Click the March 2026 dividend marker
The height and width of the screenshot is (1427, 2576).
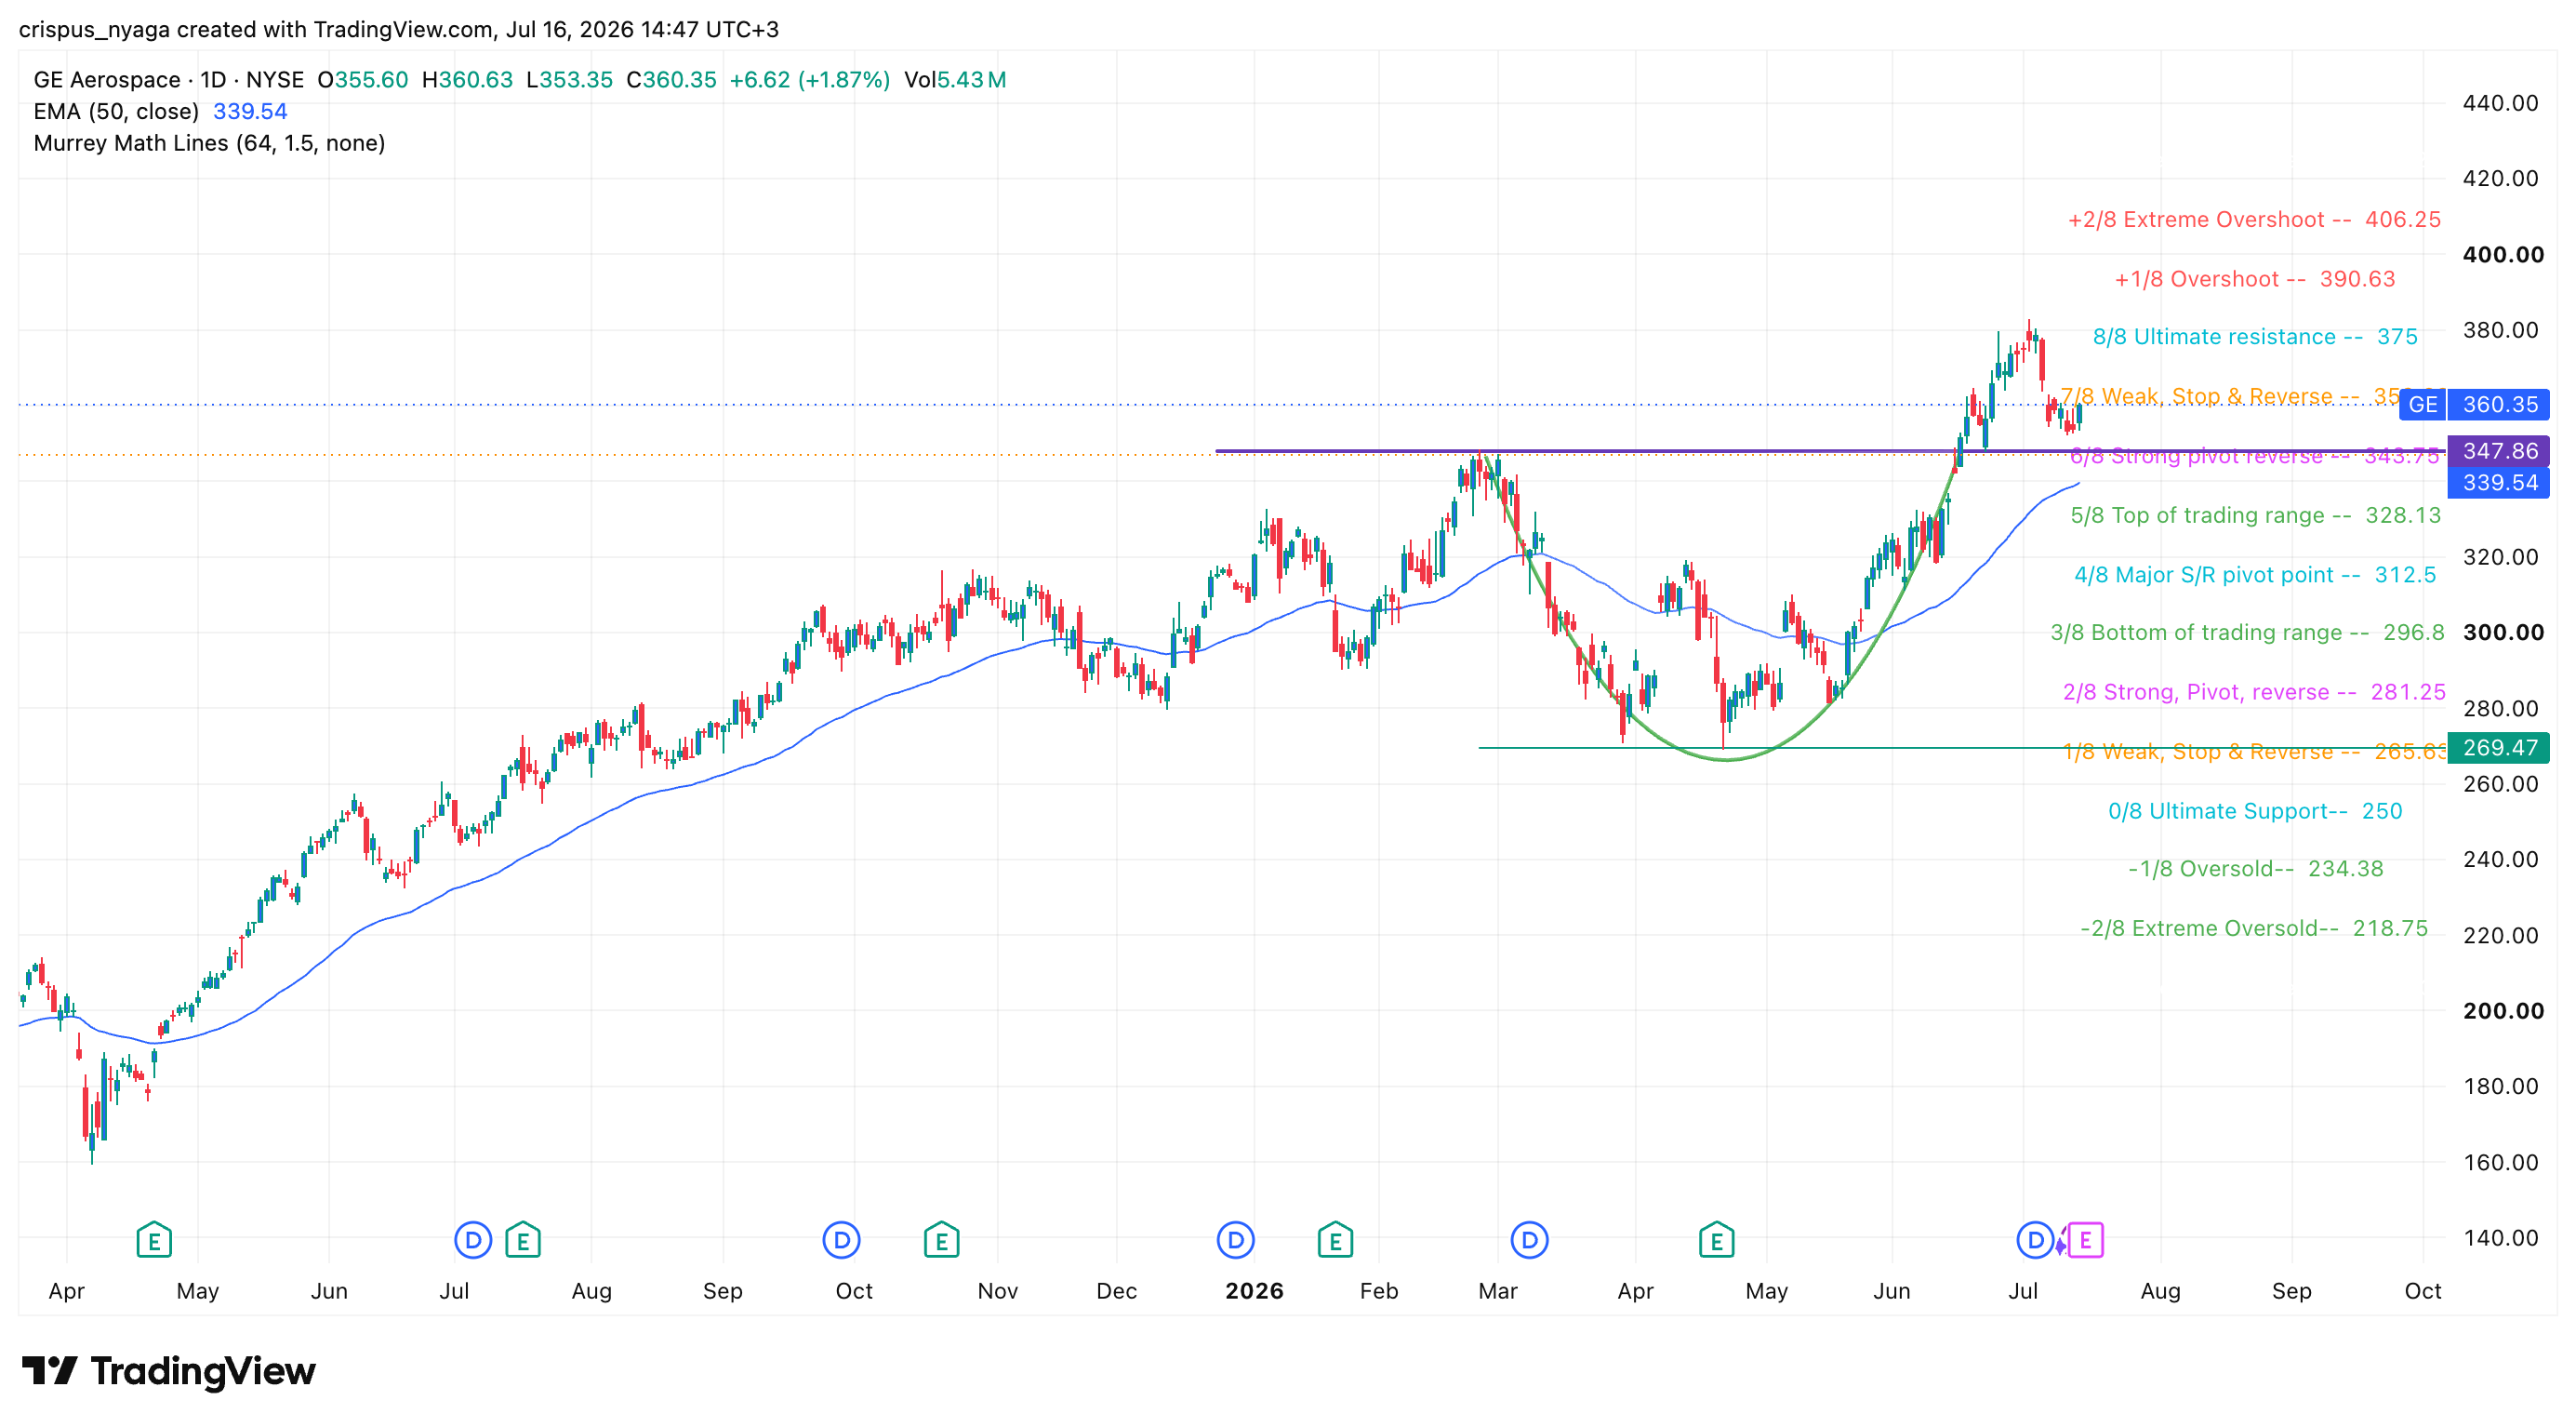[1529, 1240]
